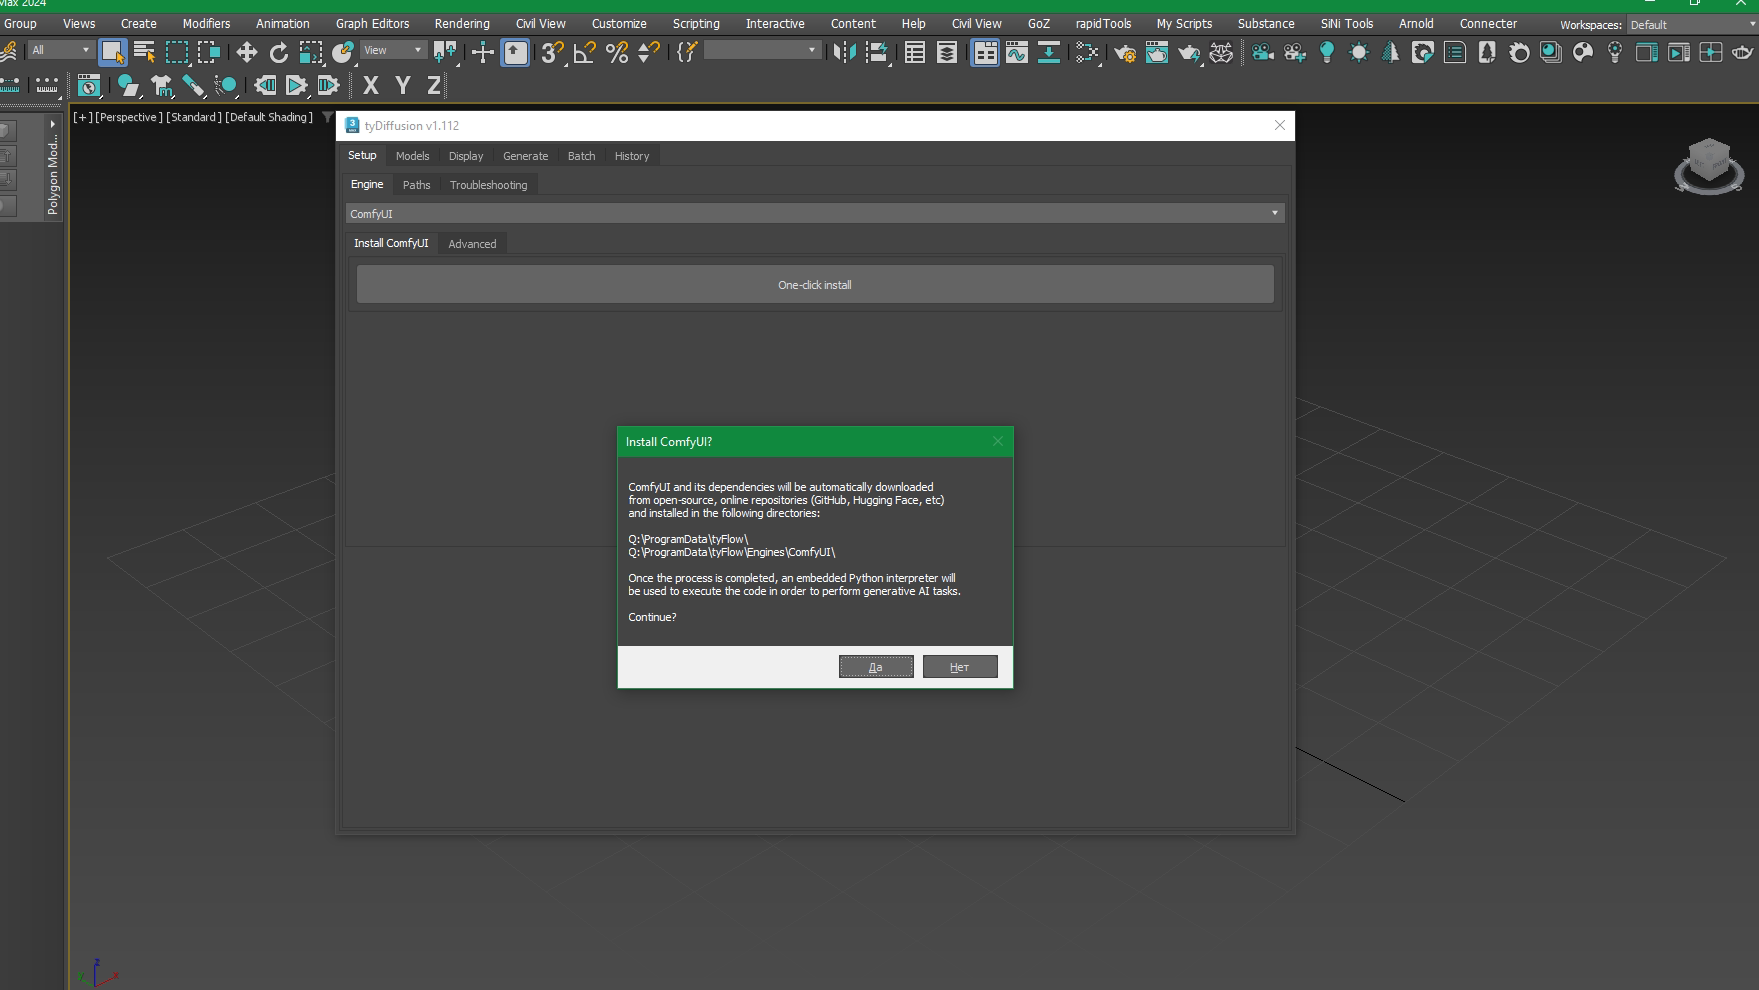The image size is (1759, 990).
Task: Click the Select by Name icon
Action: coord(144,52)
